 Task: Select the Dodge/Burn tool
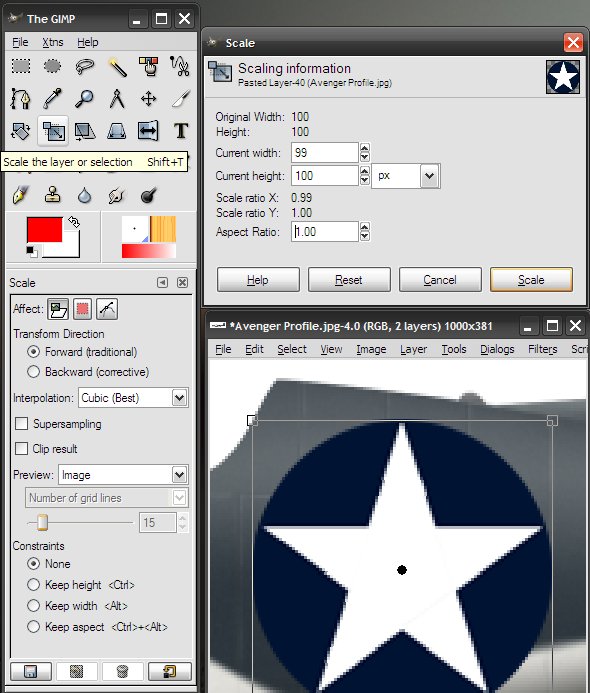[148, 195]
